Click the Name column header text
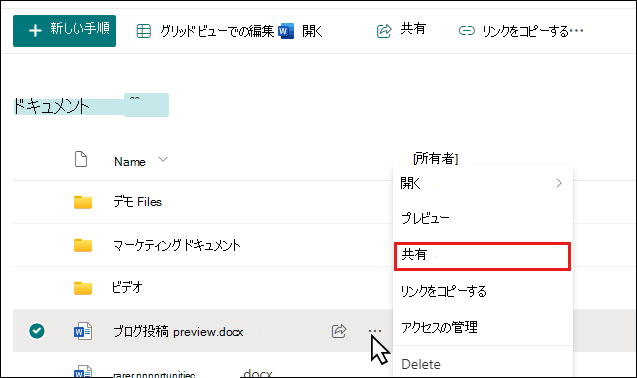 [130, 162]
